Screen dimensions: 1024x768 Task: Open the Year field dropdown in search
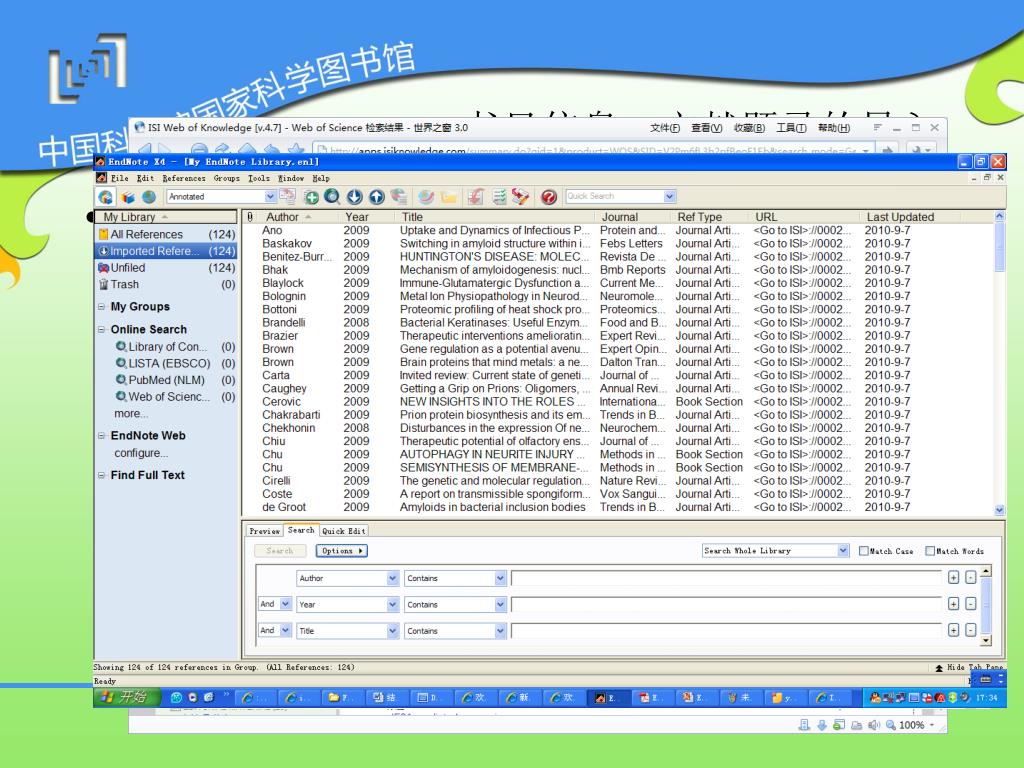[x=392, y=605]
